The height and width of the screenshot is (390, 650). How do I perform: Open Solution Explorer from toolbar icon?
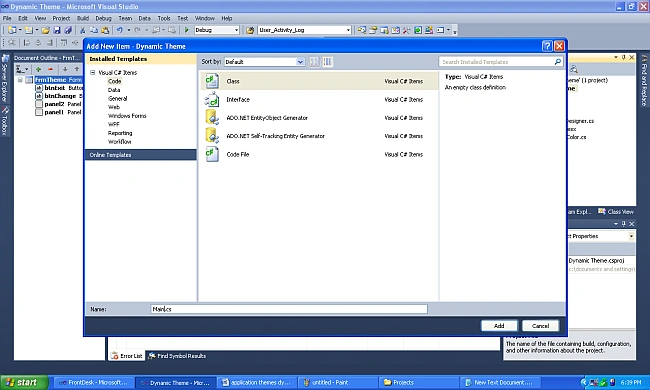point(362,30)
